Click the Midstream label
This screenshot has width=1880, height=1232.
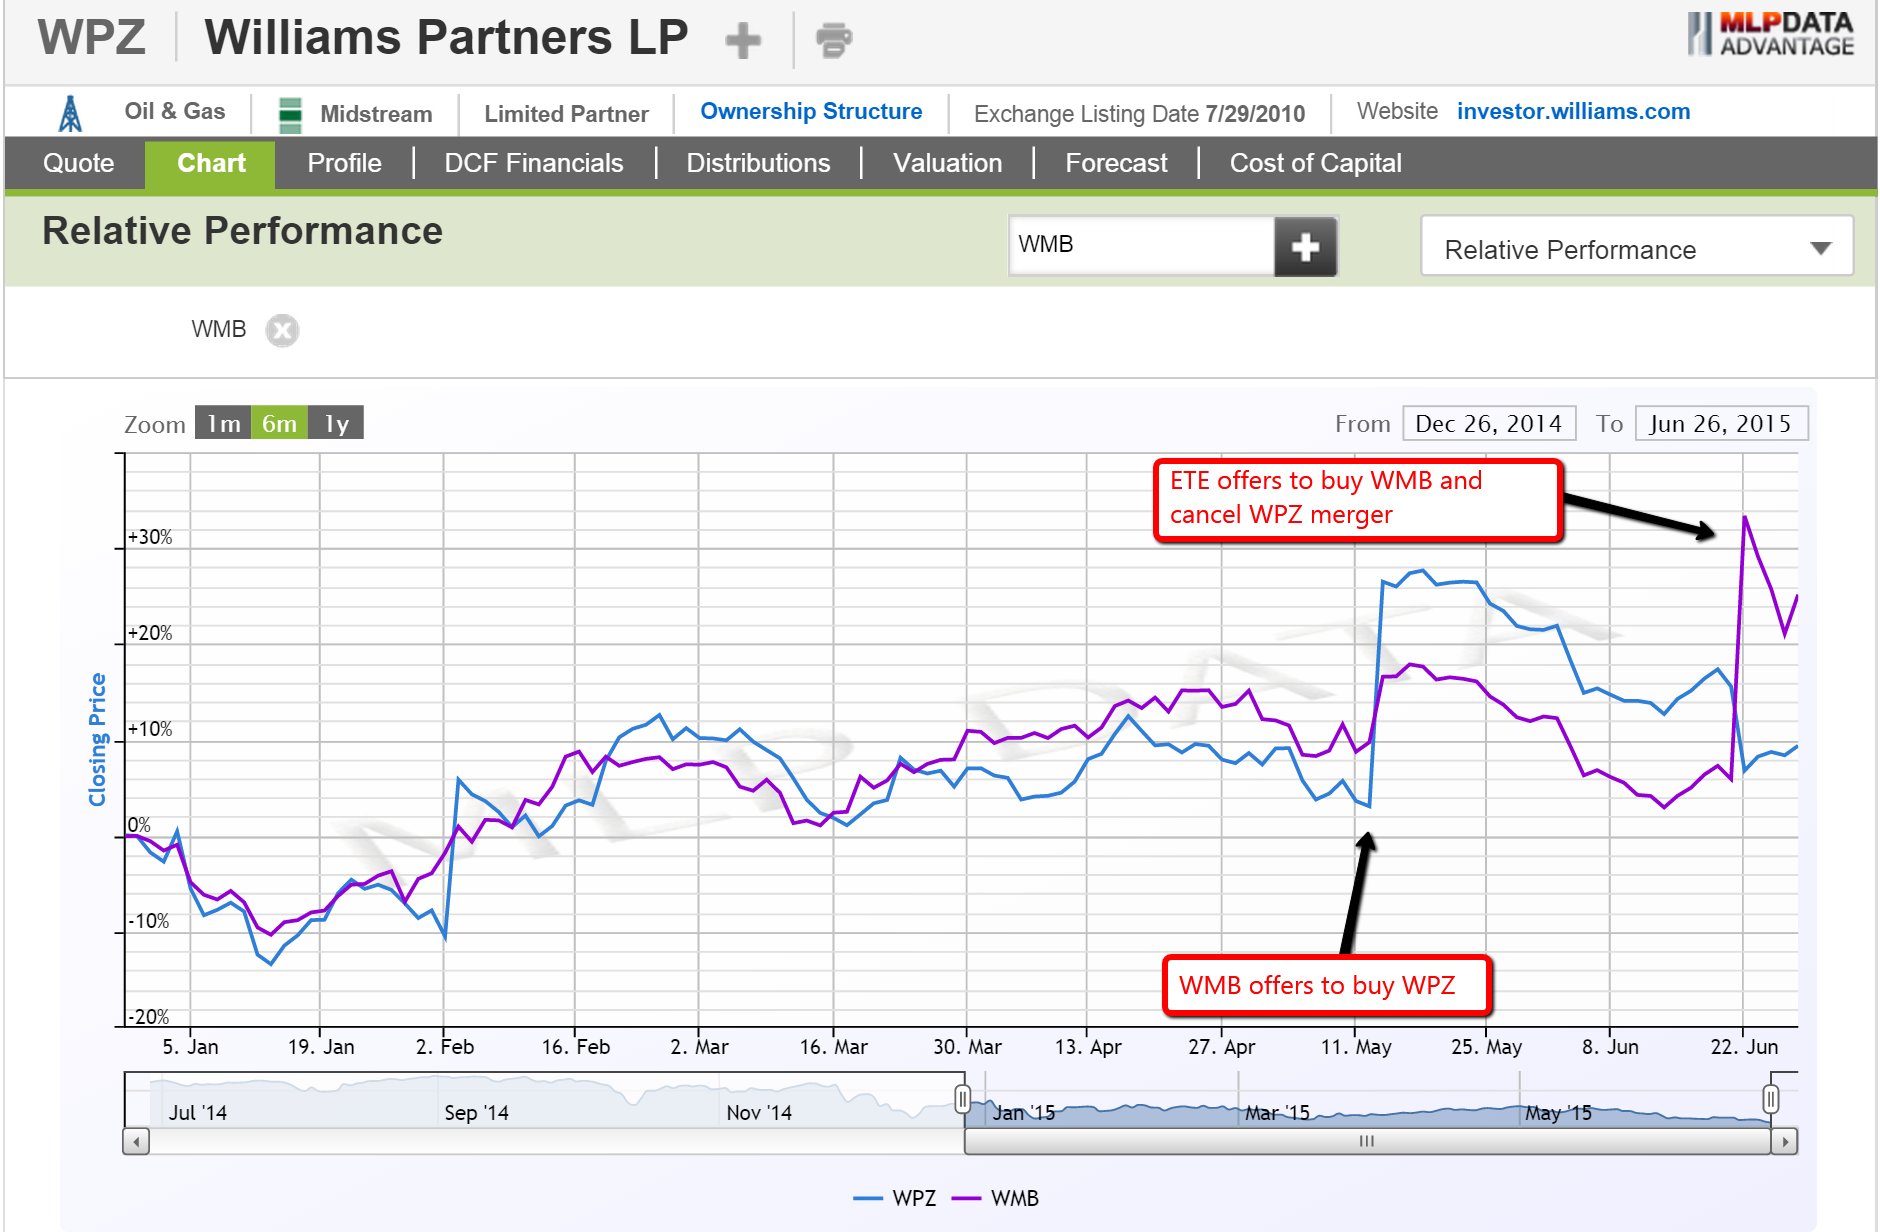[x=376, y=114]
